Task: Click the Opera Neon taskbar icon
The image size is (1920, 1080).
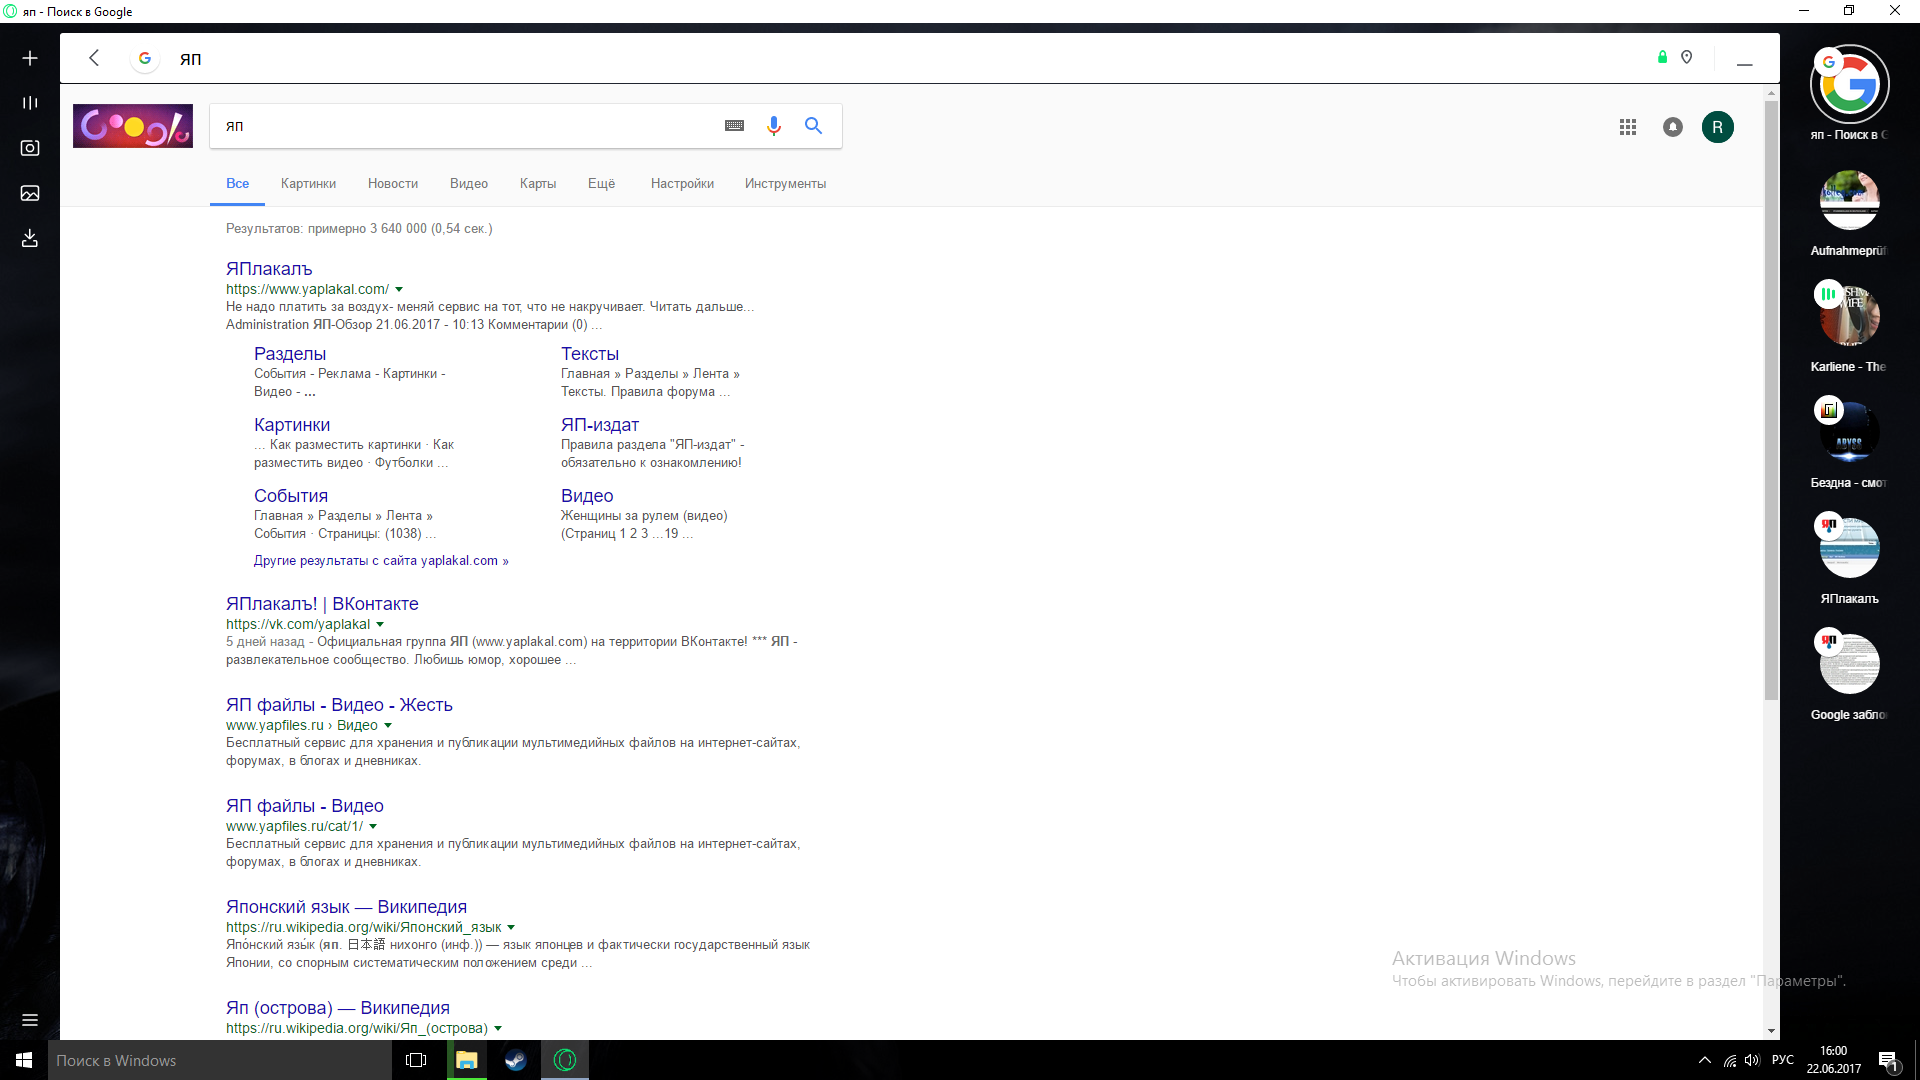Action: click(x=565, y=1060)
